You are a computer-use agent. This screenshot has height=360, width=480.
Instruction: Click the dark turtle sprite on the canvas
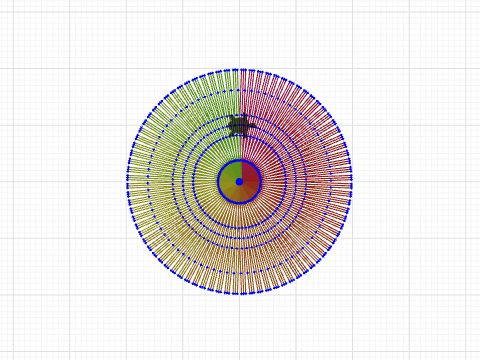[x=242, y=126]
